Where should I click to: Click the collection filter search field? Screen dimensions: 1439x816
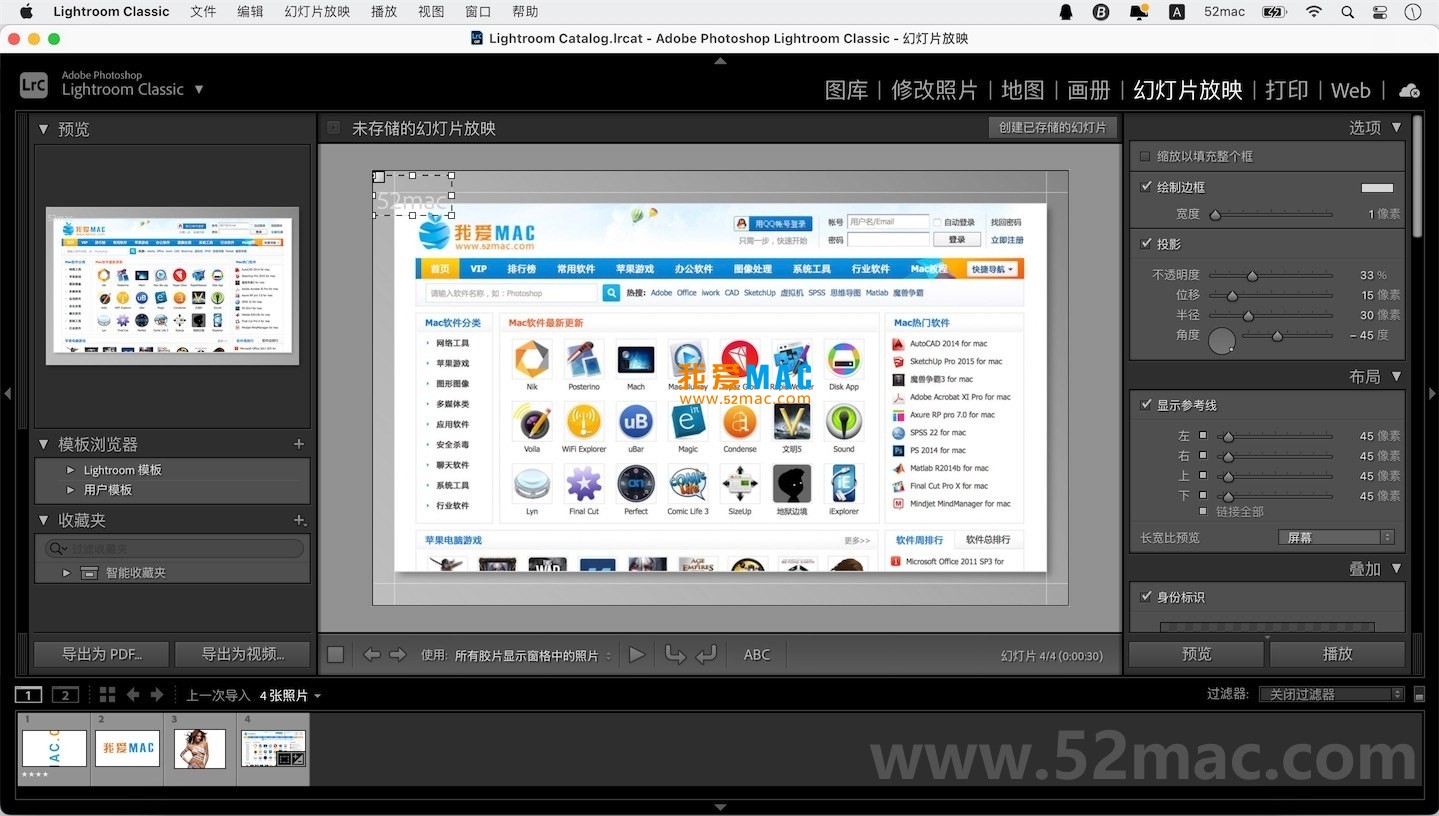pyautogui.click(x=174, y=548)
